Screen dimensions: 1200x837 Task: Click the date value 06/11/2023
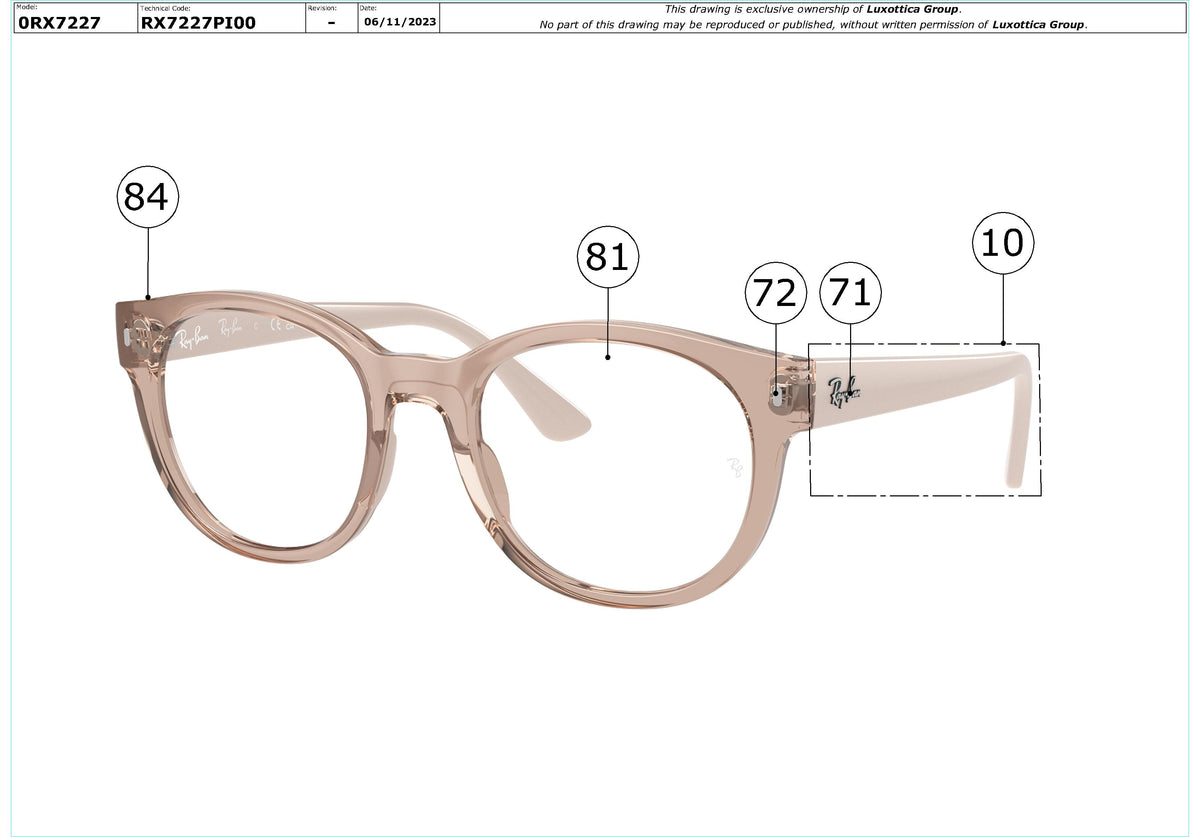coord(400,21)
